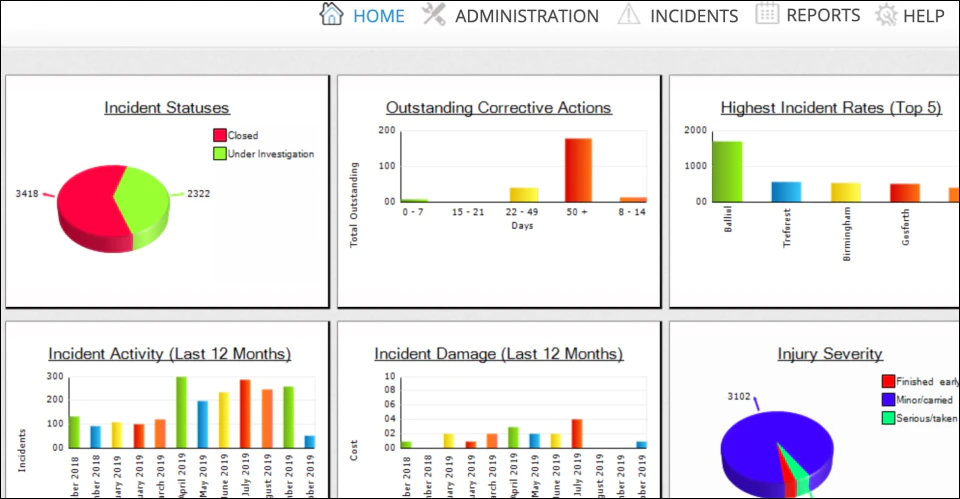Click the Administration wrench and screwdriver icon

pos(433,14)
